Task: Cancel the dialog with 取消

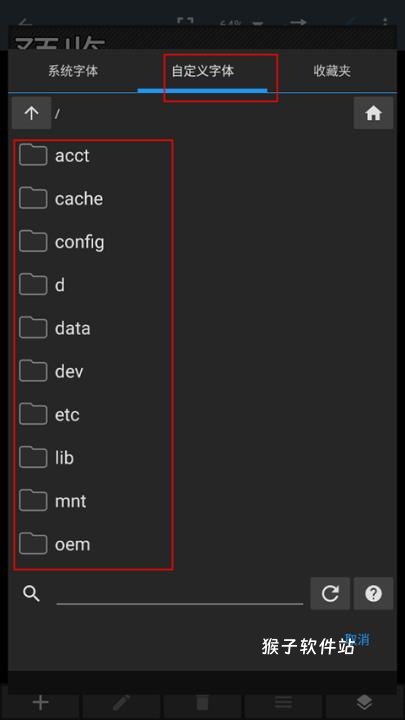Action: pyautogui.click(x=357, y=640)
